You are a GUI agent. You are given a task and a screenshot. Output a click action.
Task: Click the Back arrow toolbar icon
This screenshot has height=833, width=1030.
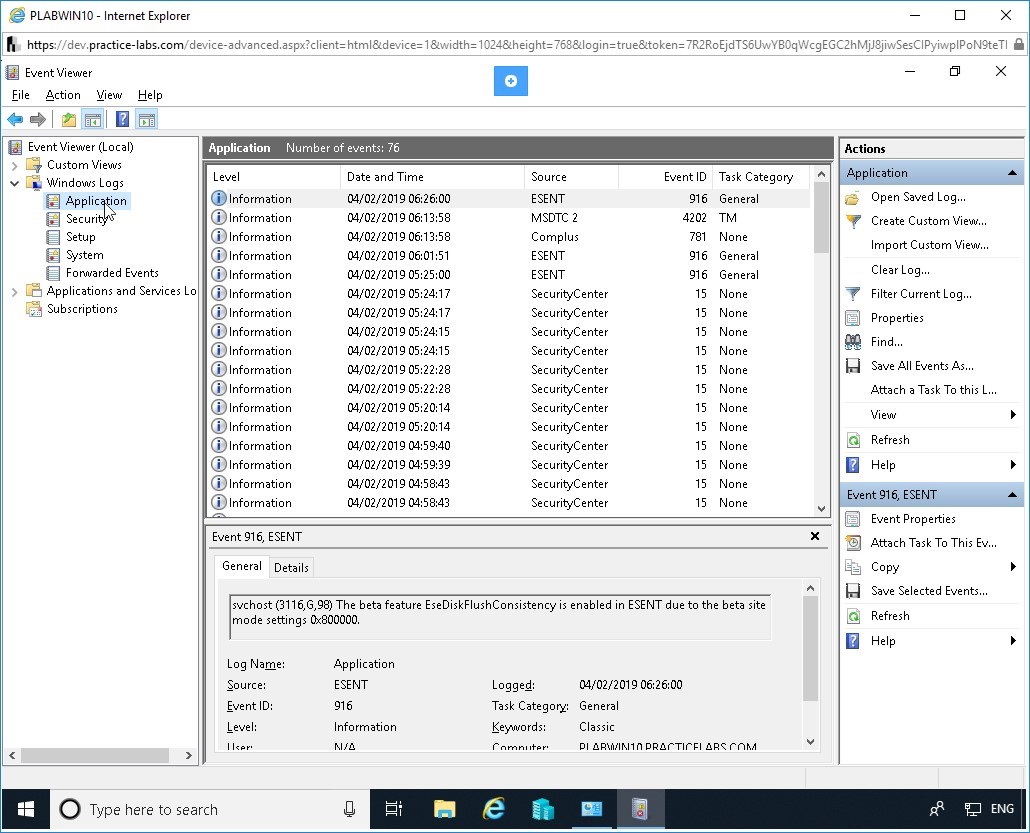[x=15, y=120]
